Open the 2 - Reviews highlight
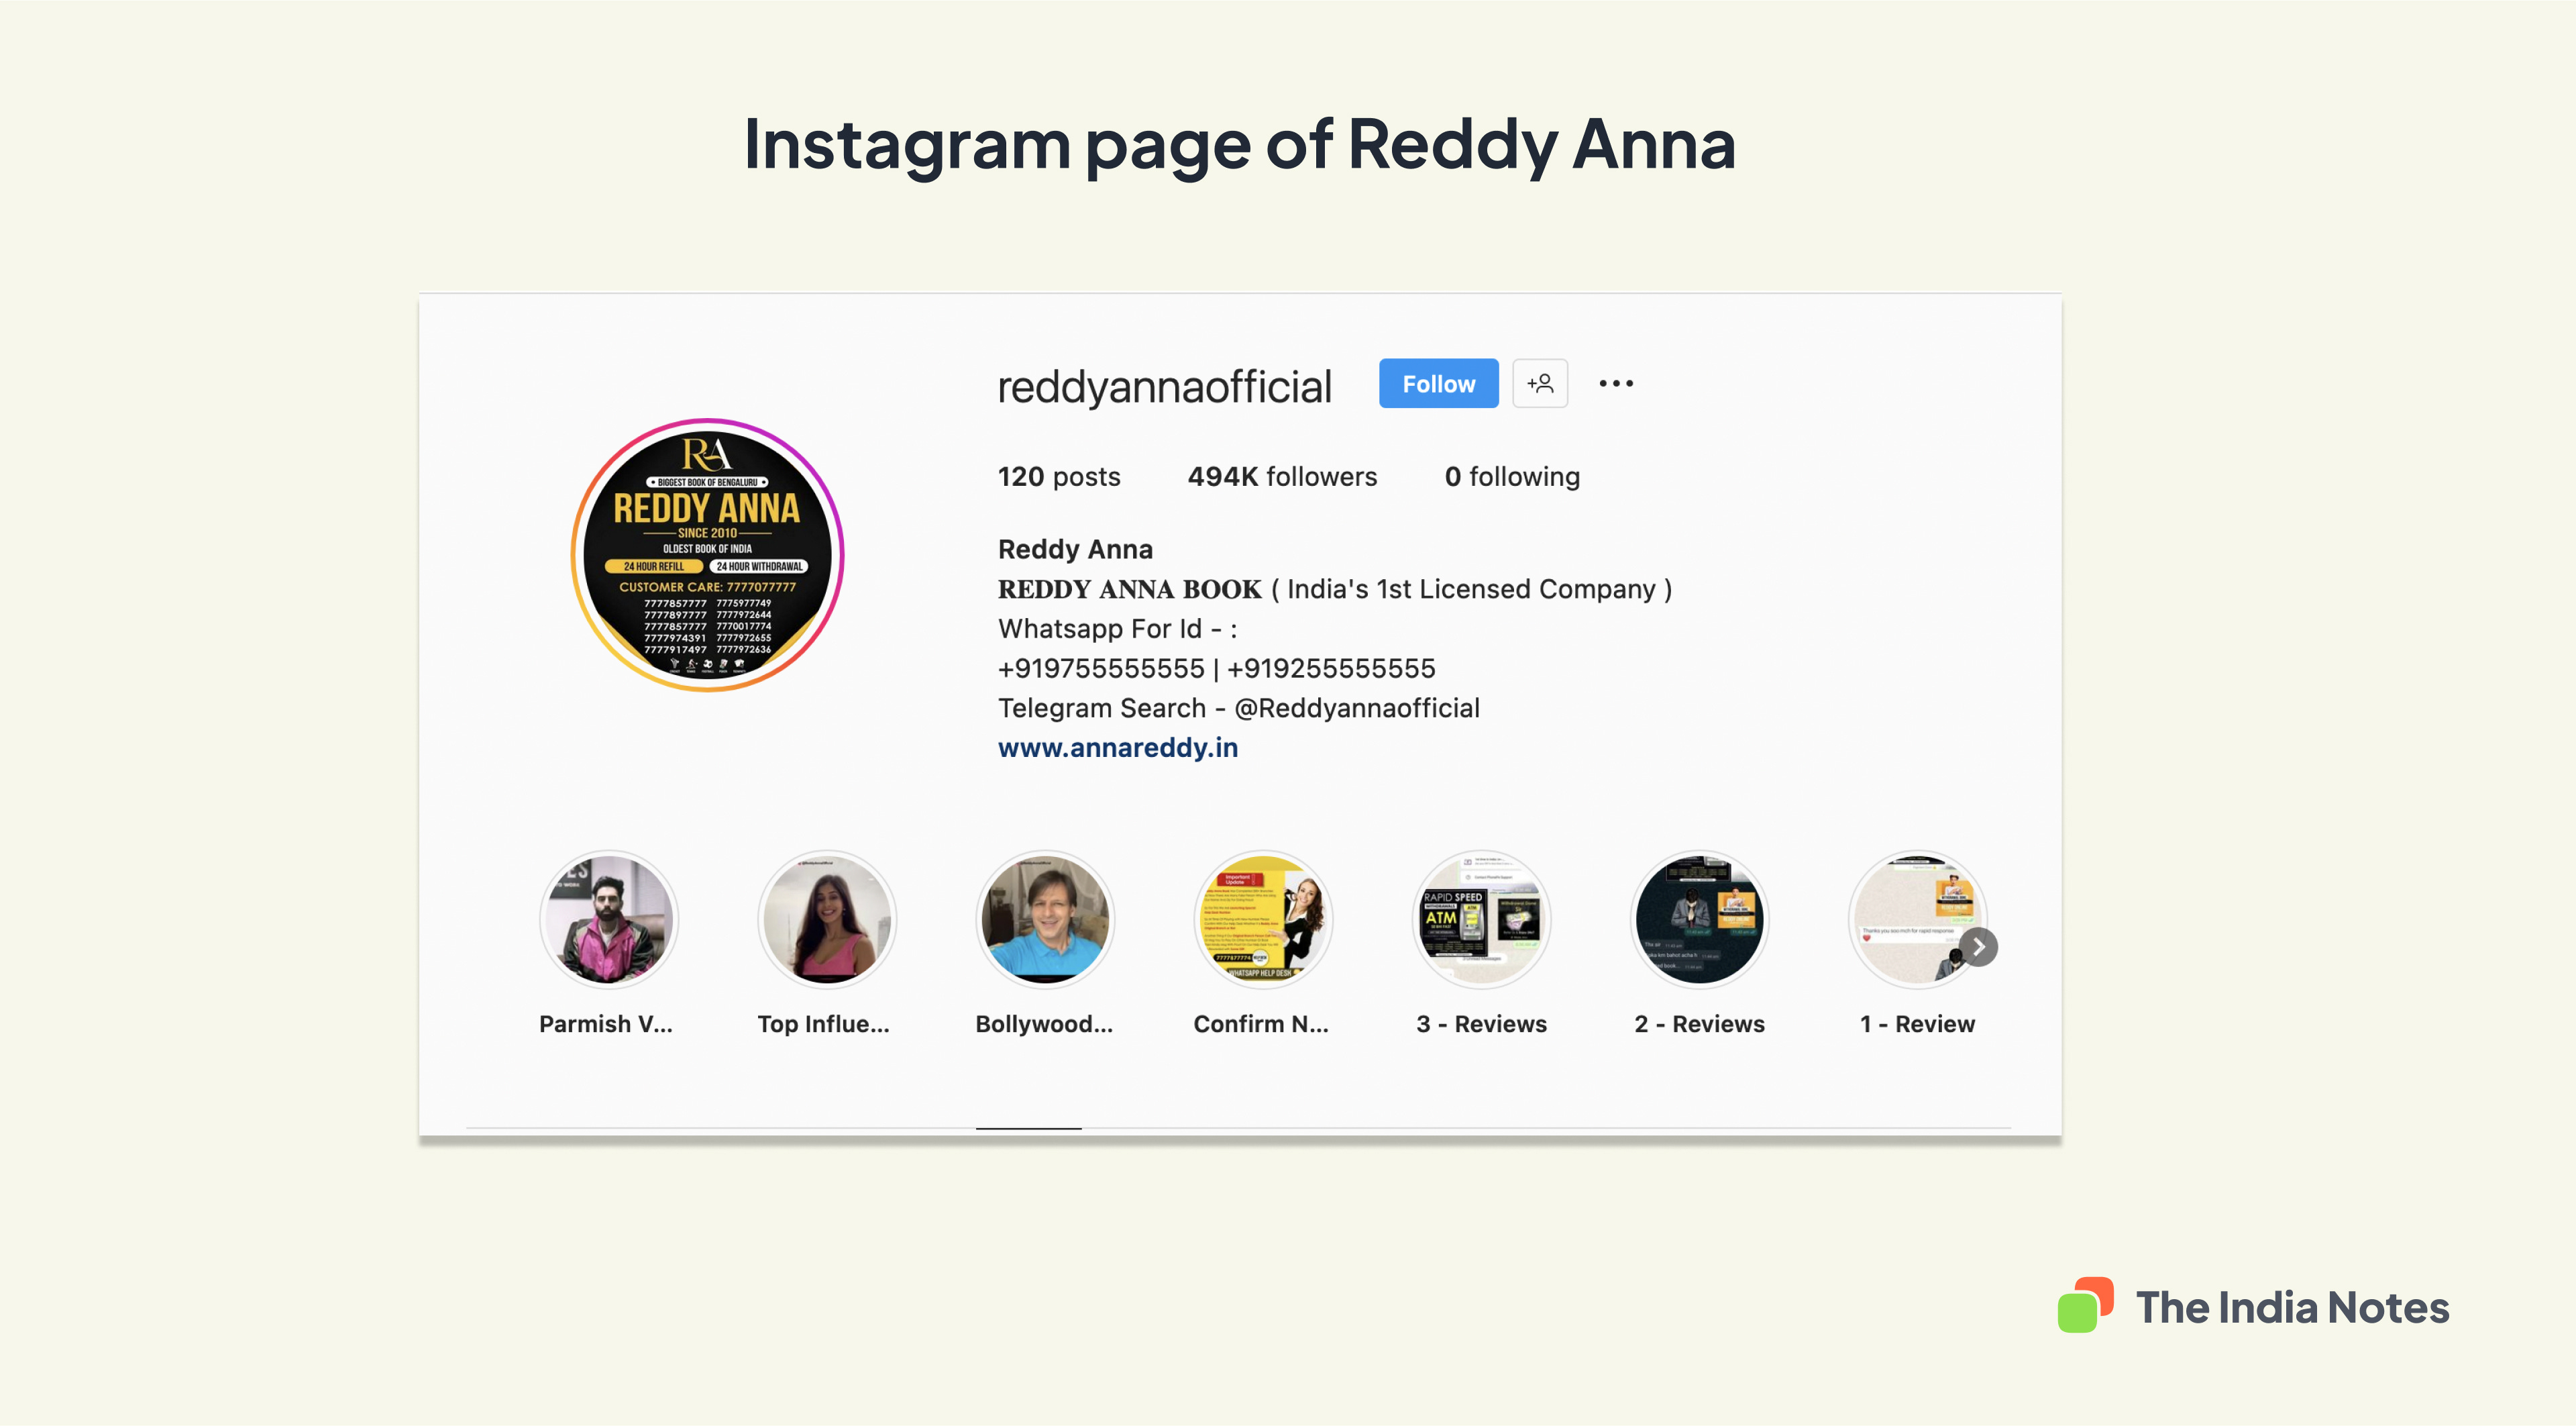This screenshot has width=2576, height=1426. tap(1699, 920)
